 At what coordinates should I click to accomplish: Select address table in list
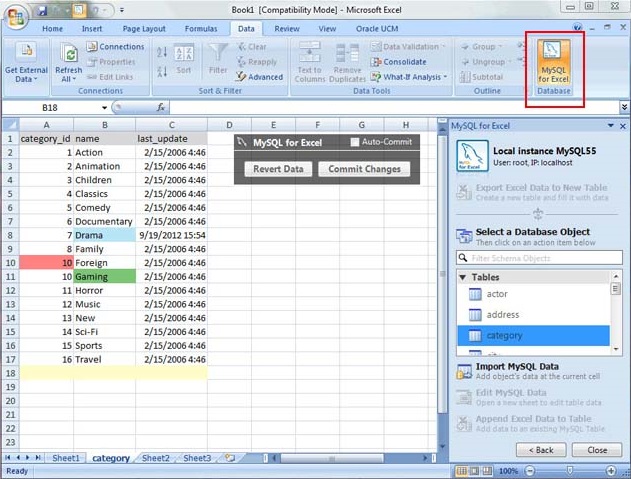pos(534,315)
